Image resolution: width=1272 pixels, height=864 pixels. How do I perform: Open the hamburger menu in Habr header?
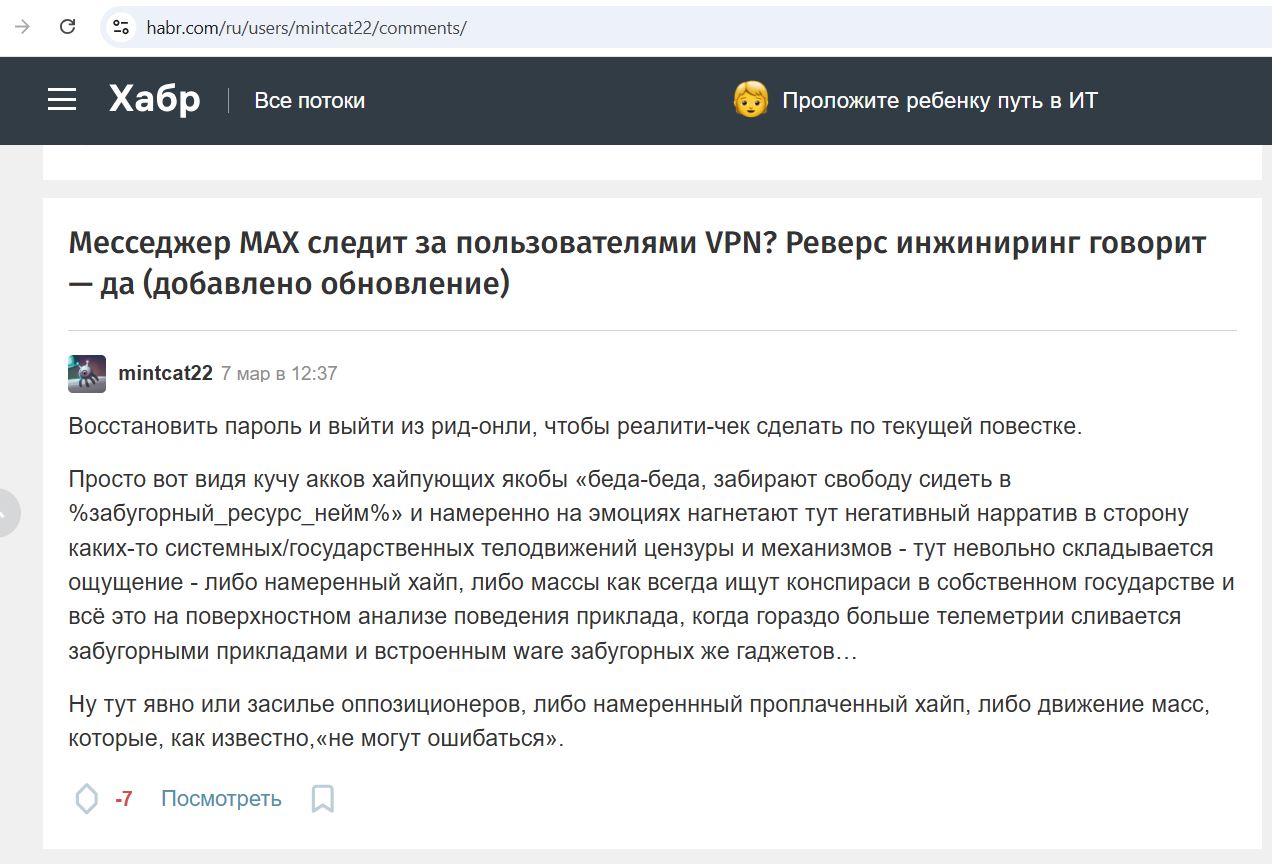click(x=62, y=100)
